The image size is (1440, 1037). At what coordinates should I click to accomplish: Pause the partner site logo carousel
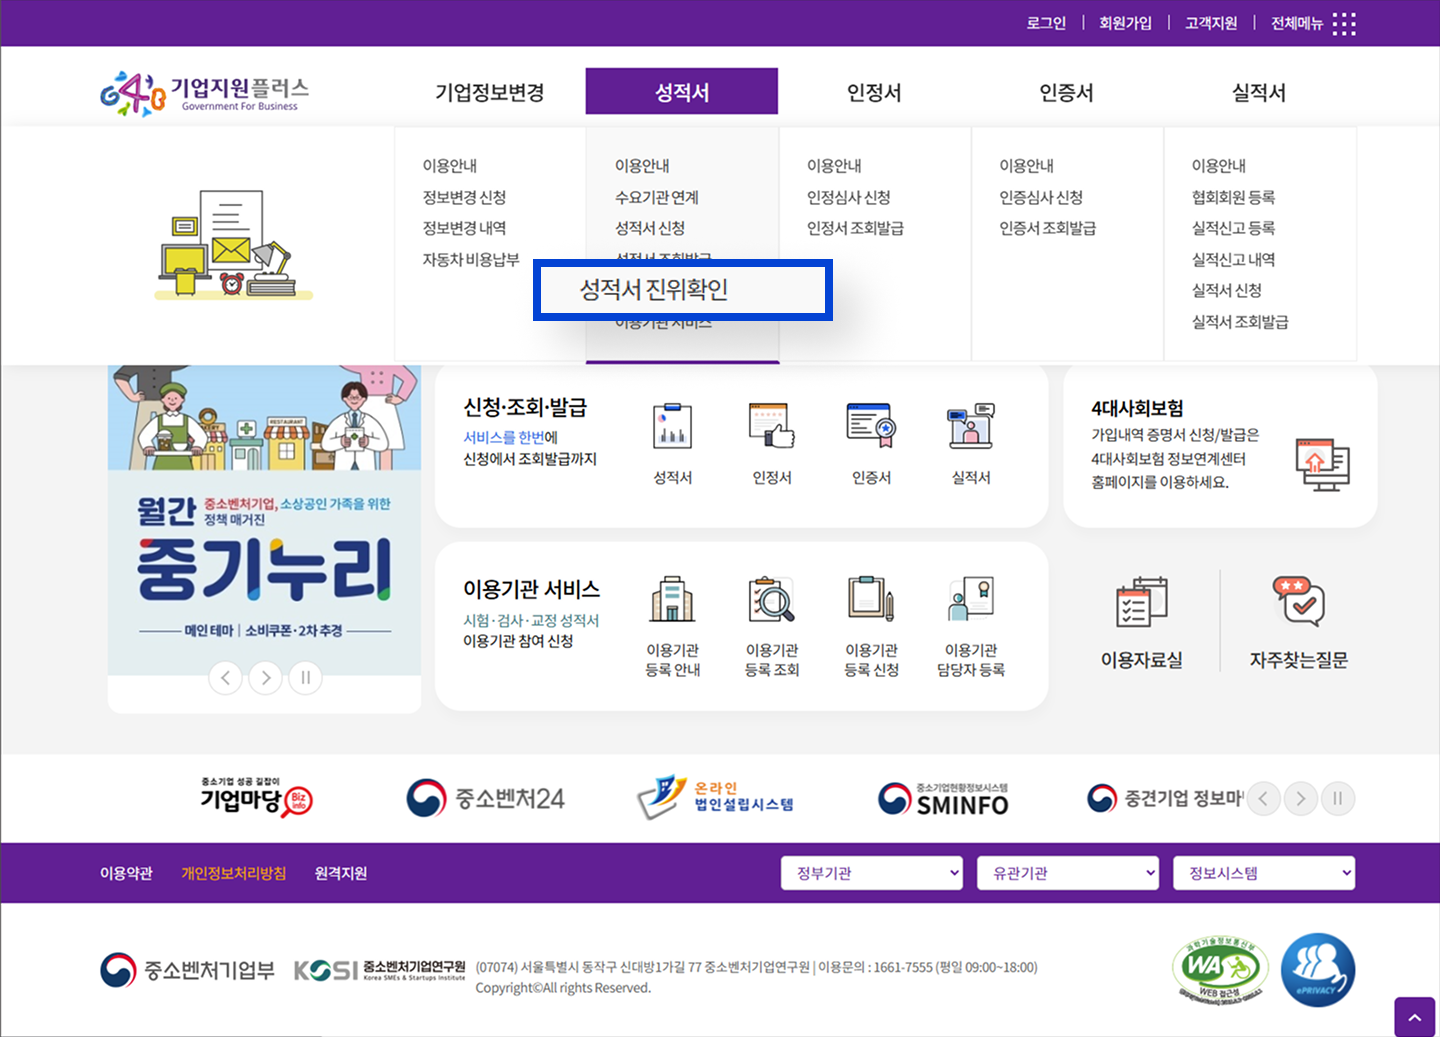pos(1337,798)
